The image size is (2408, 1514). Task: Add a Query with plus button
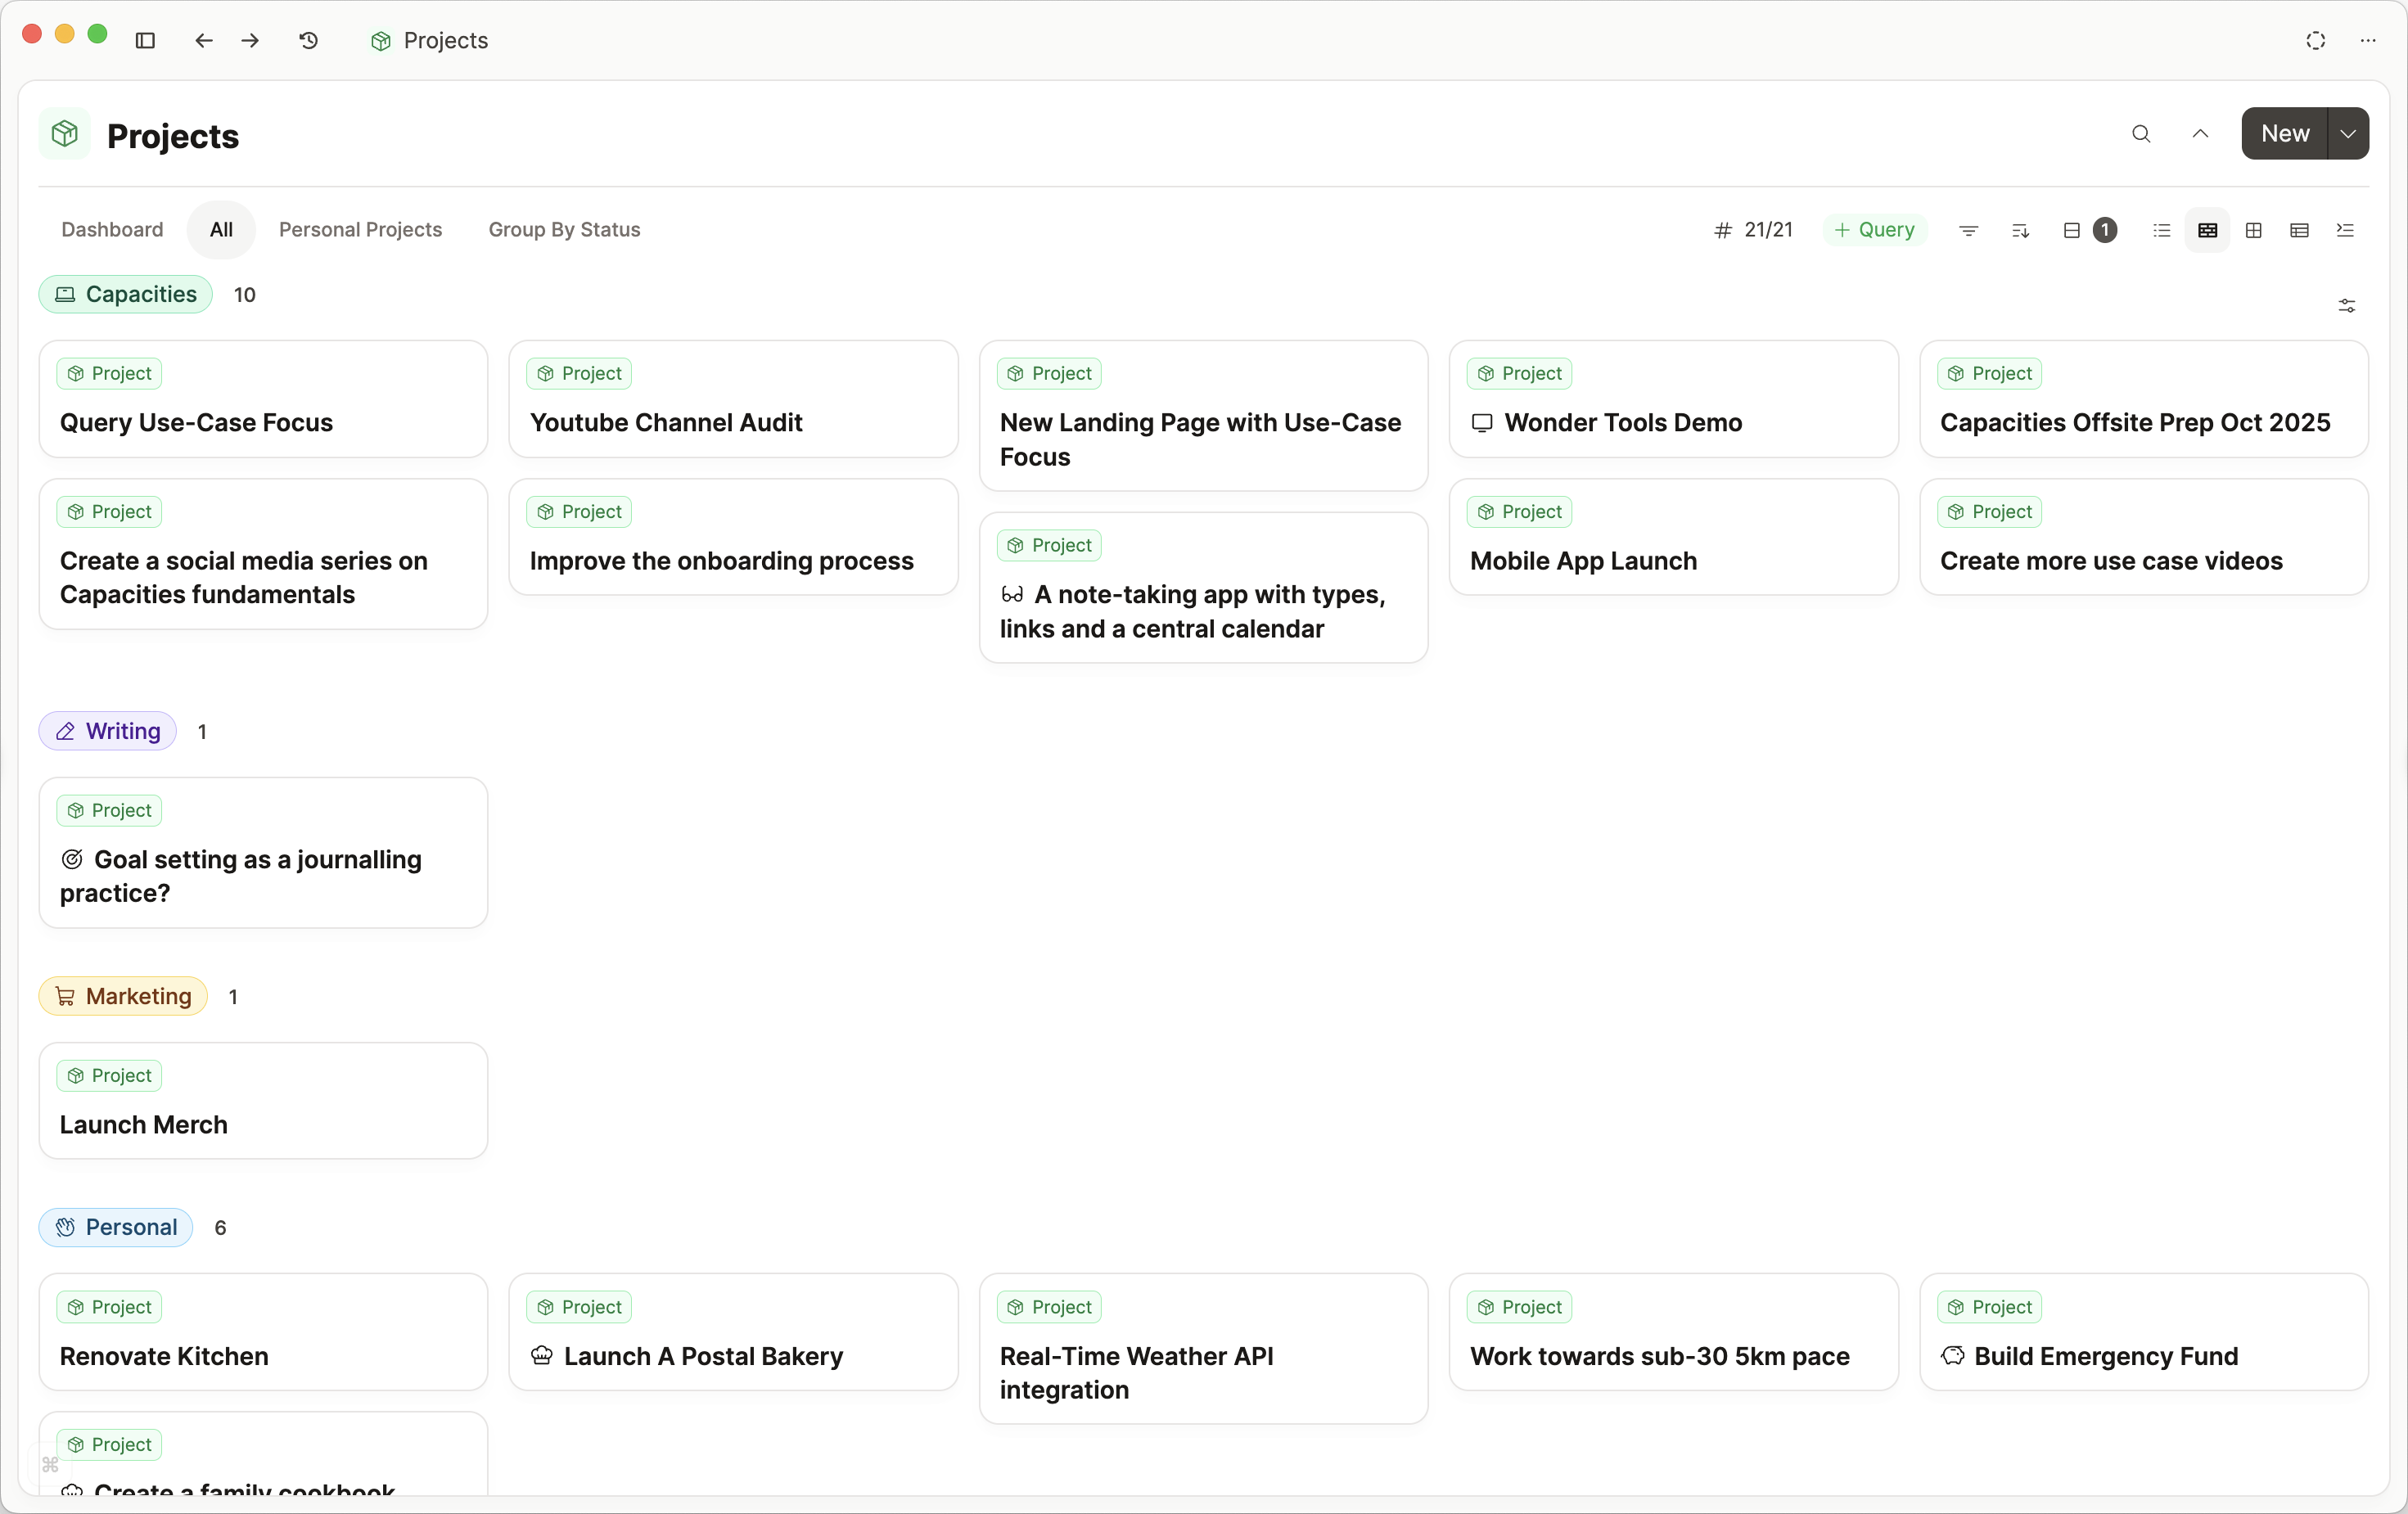tap(1874, 230)
